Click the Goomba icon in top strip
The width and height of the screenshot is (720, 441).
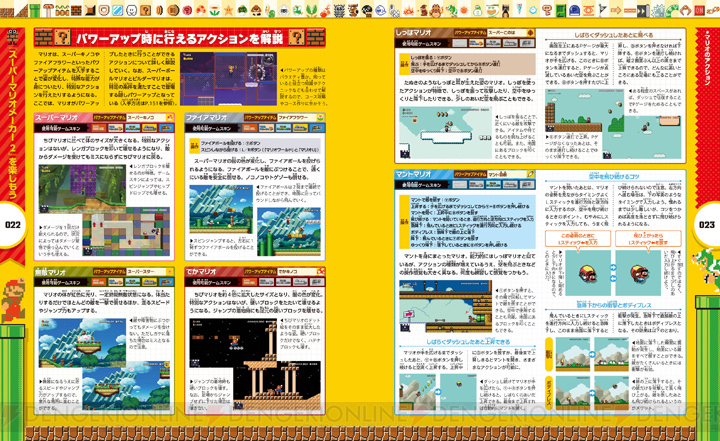click(x=256, y=10)
